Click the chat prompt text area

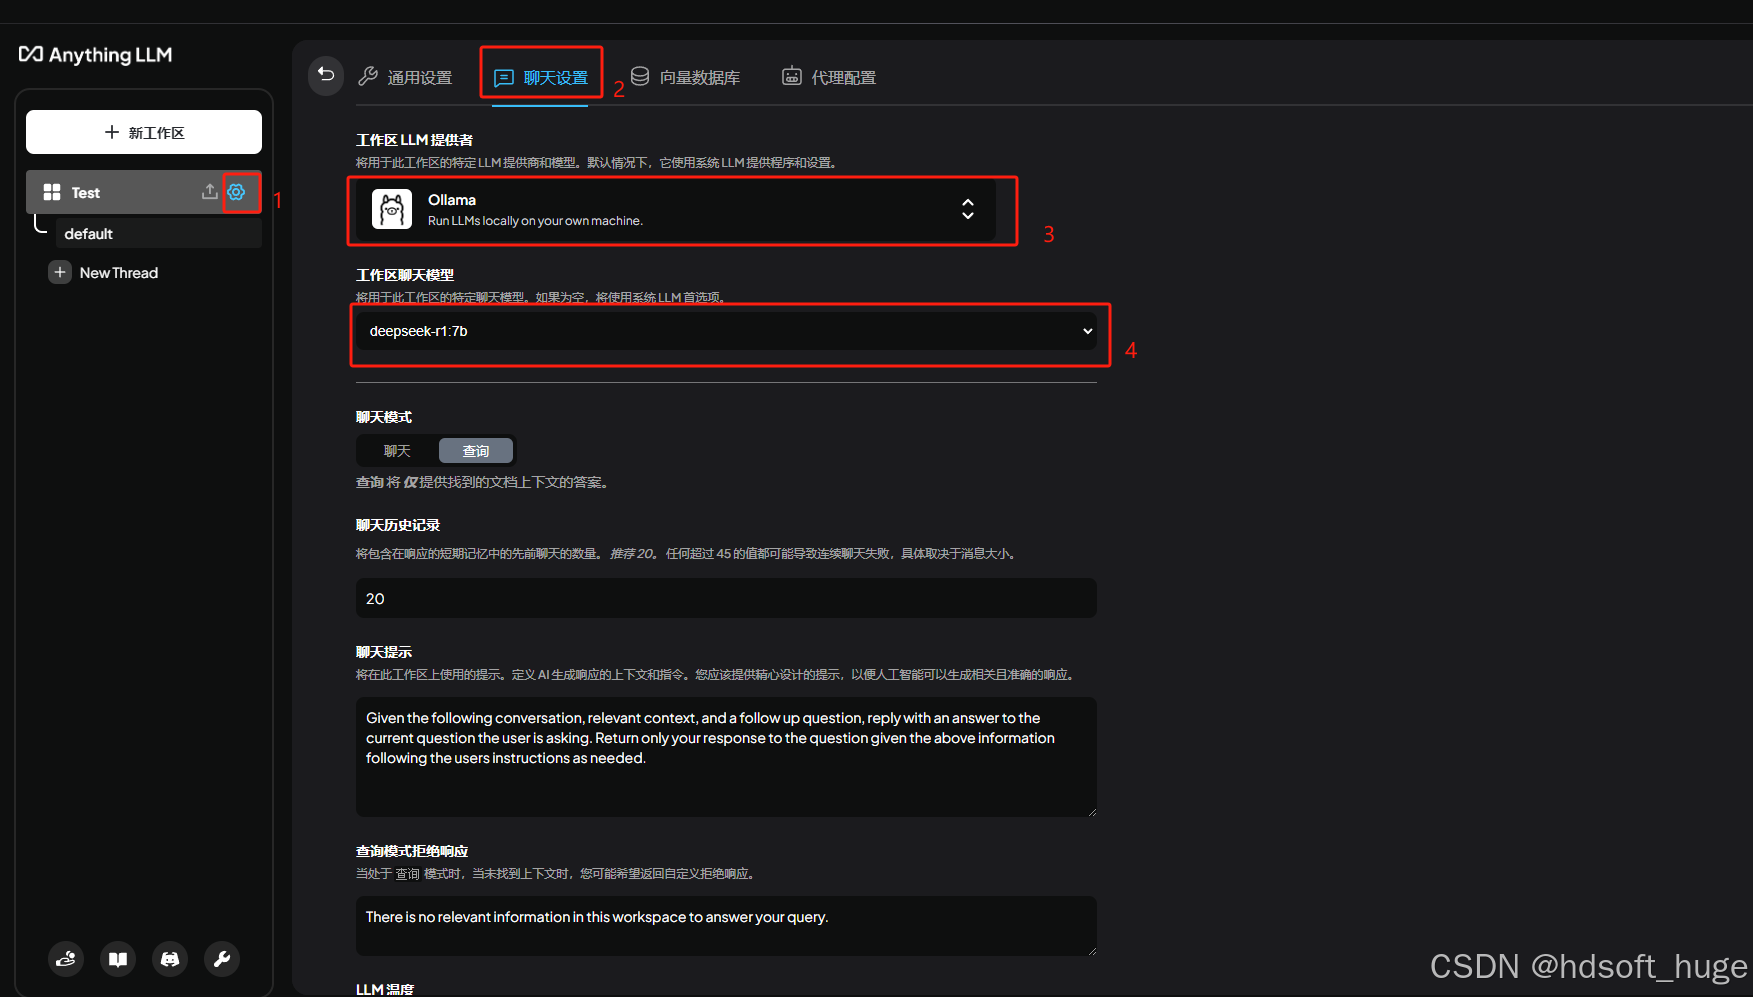click(726, 757)
